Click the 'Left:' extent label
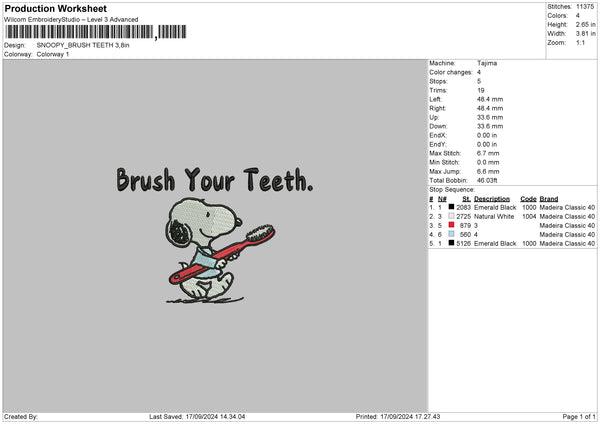Image resolution: width=600 pixels, height=424 pixels. (x=435, y=99)
